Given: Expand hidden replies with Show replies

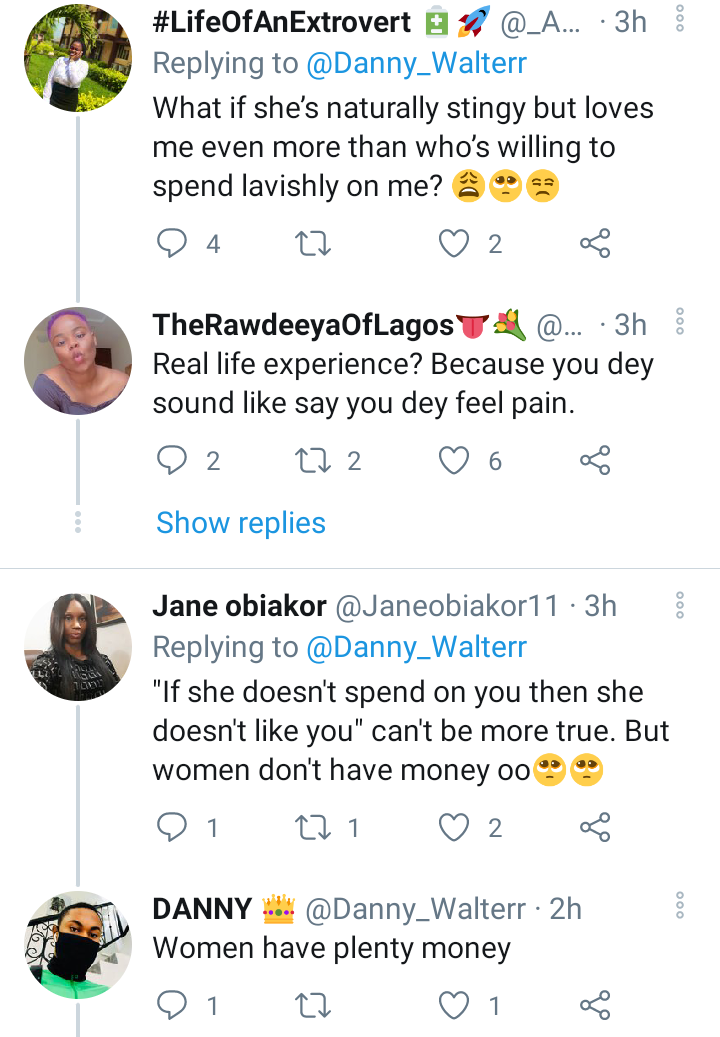Looking at the screenshot, I should tap(241, 522).
